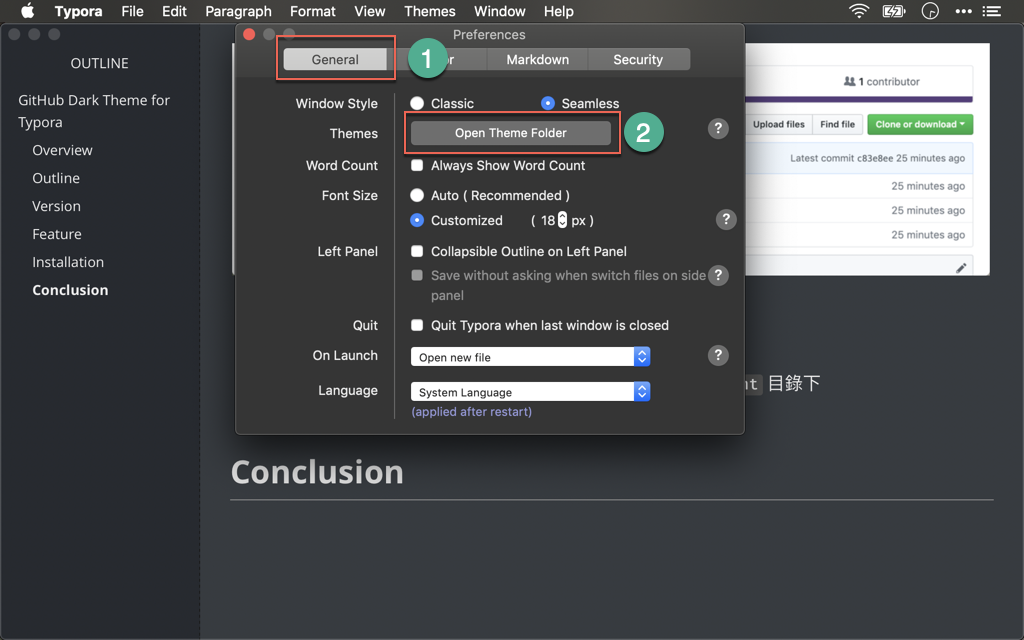Open the On Launch dropdown

click(530, 357)
